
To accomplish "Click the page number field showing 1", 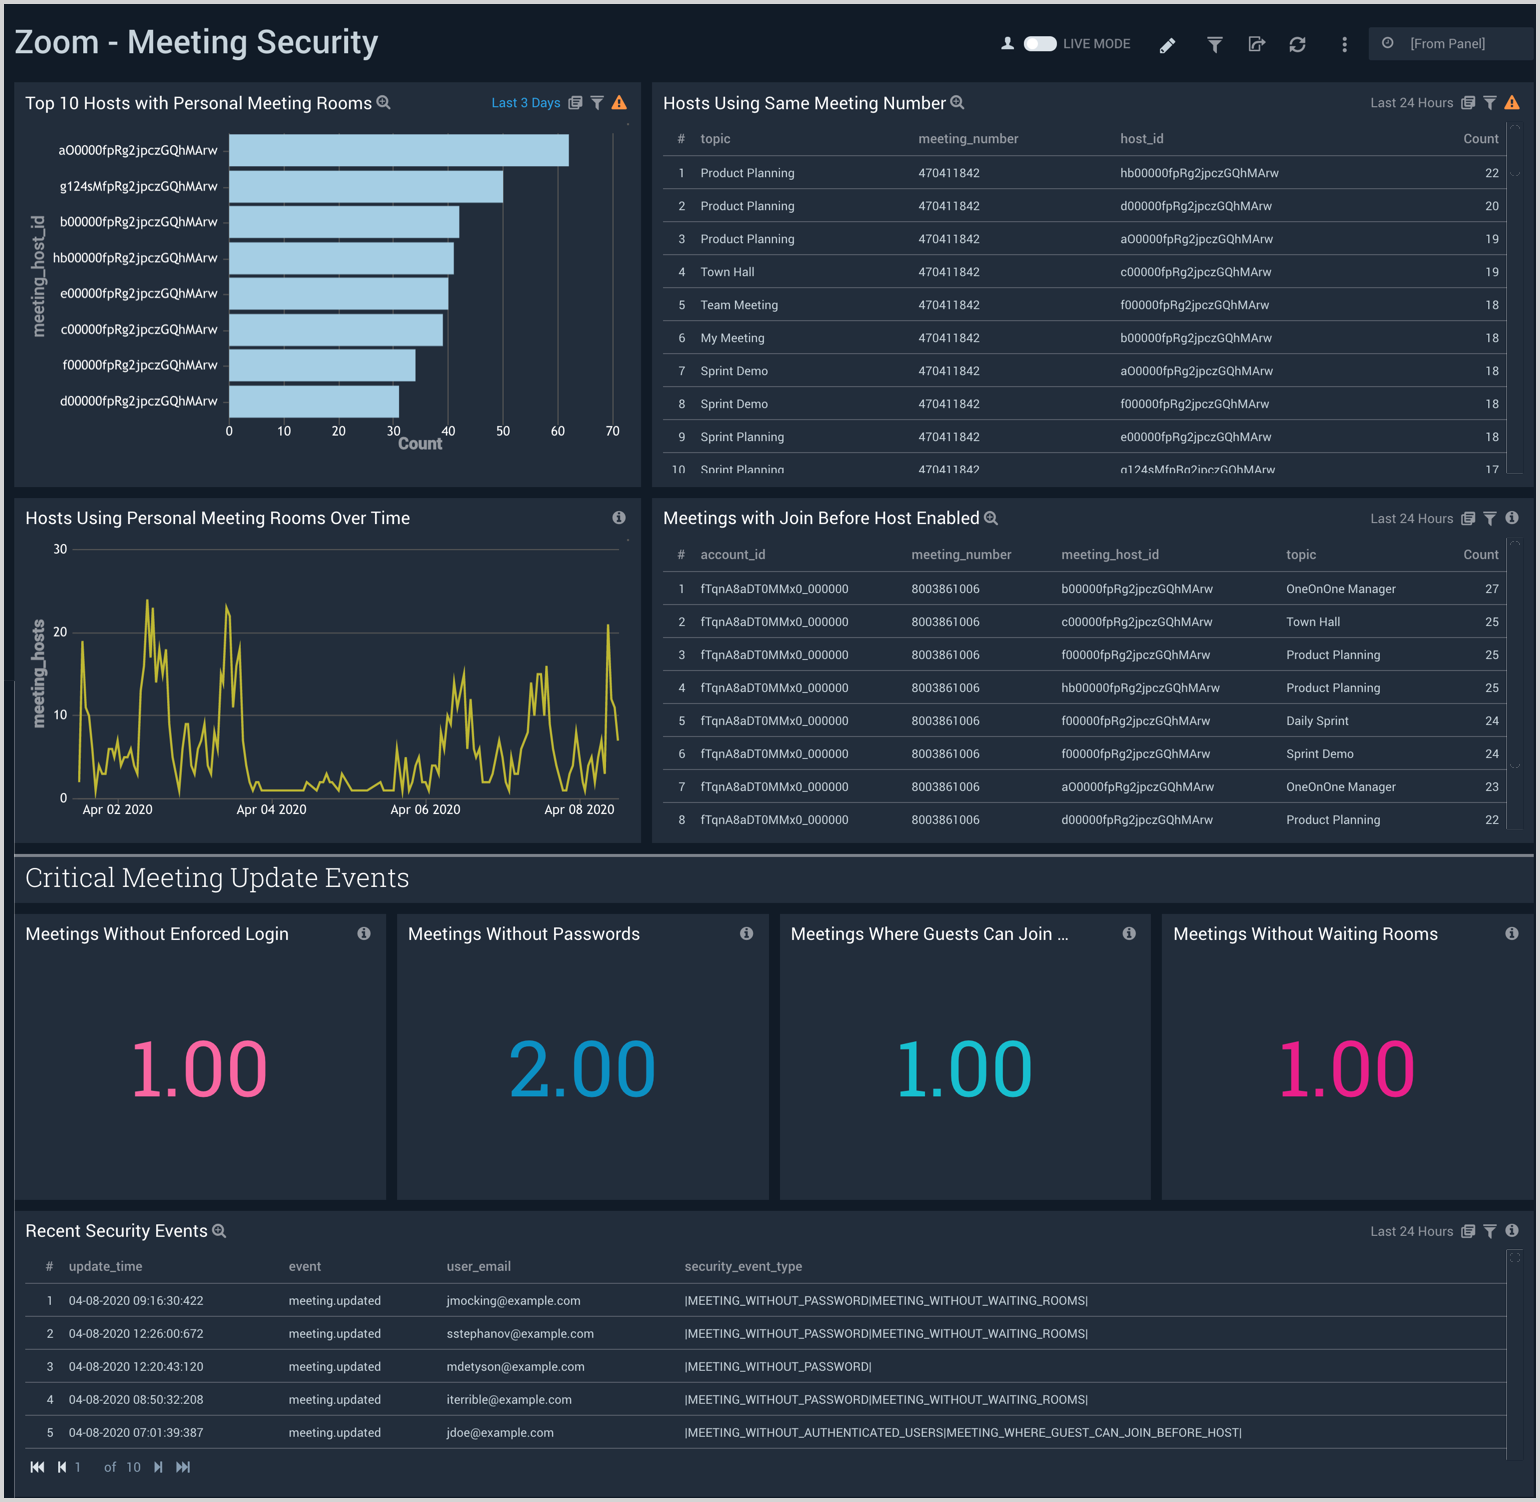I will click(x=79, y=1467).
